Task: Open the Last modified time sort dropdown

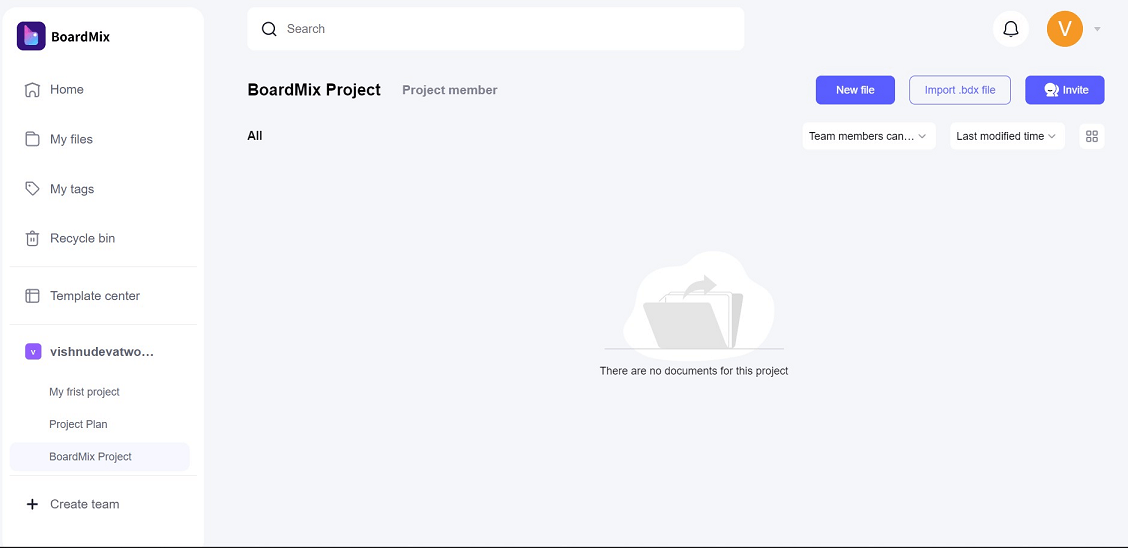Action: (x=1006, y=136)
